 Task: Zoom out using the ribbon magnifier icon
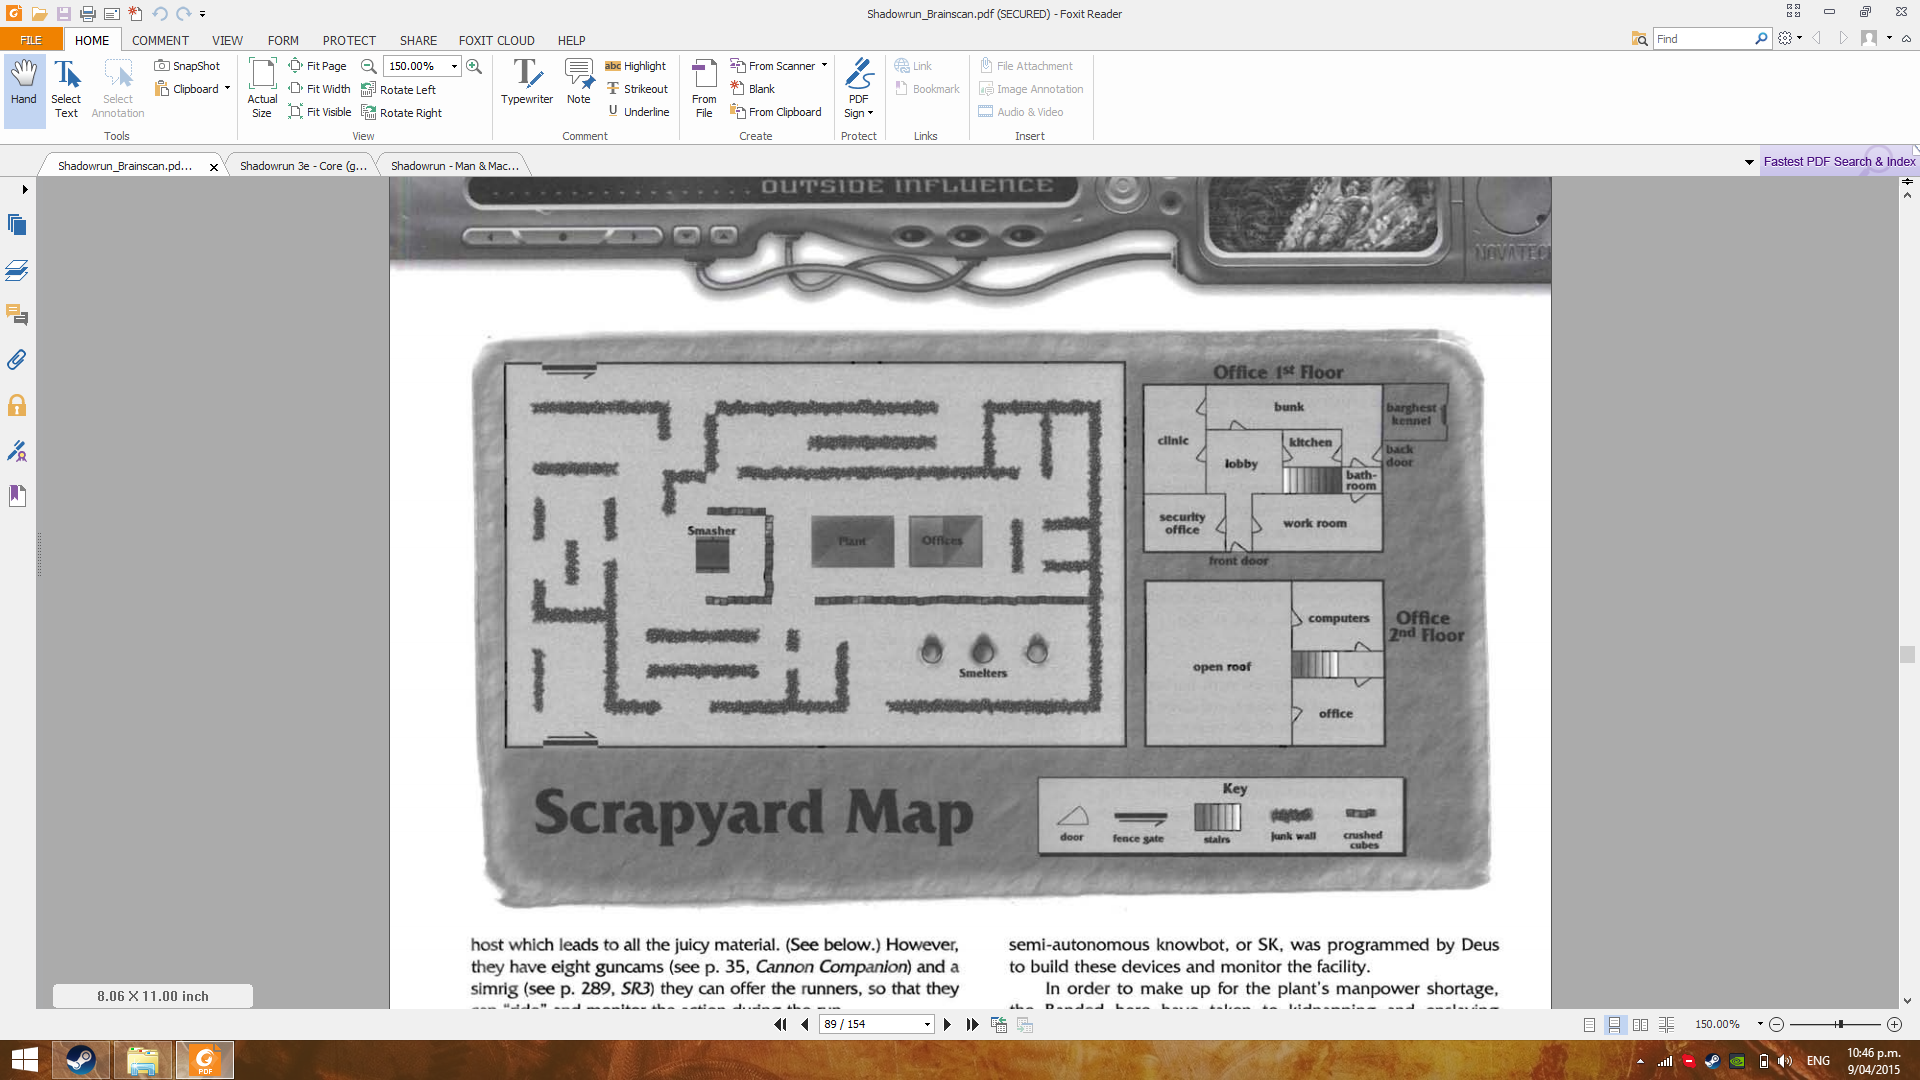pos(369,66)
